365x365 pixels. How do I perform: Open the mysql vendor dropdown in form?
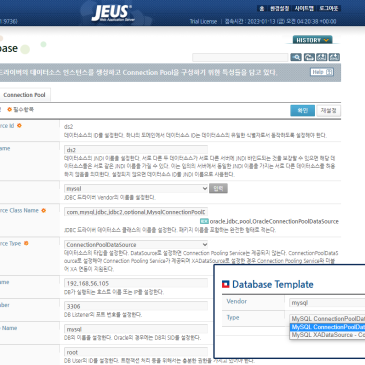(136, 188)
